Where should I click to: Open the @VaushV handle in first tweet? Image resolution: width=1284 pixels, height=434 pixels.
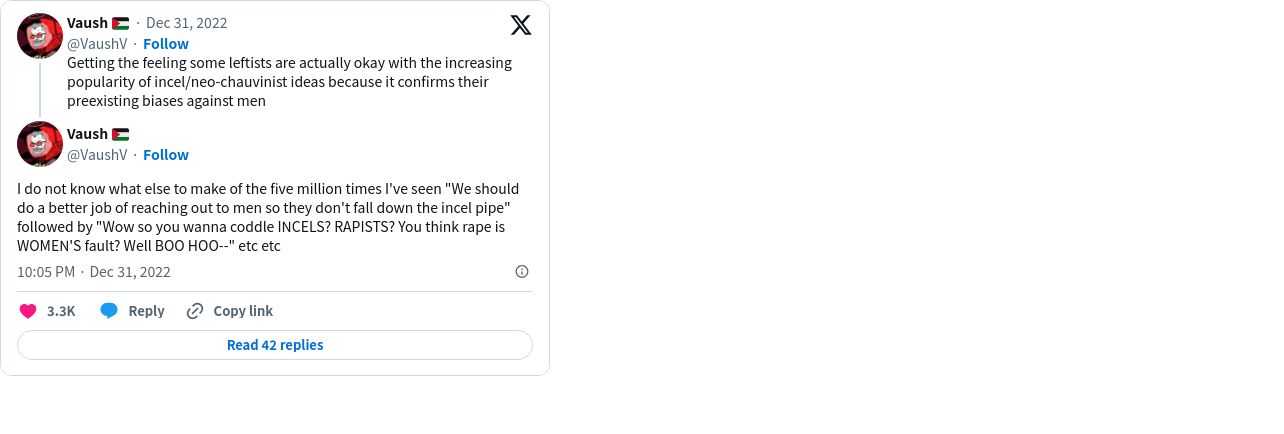[x=97, y=44]
